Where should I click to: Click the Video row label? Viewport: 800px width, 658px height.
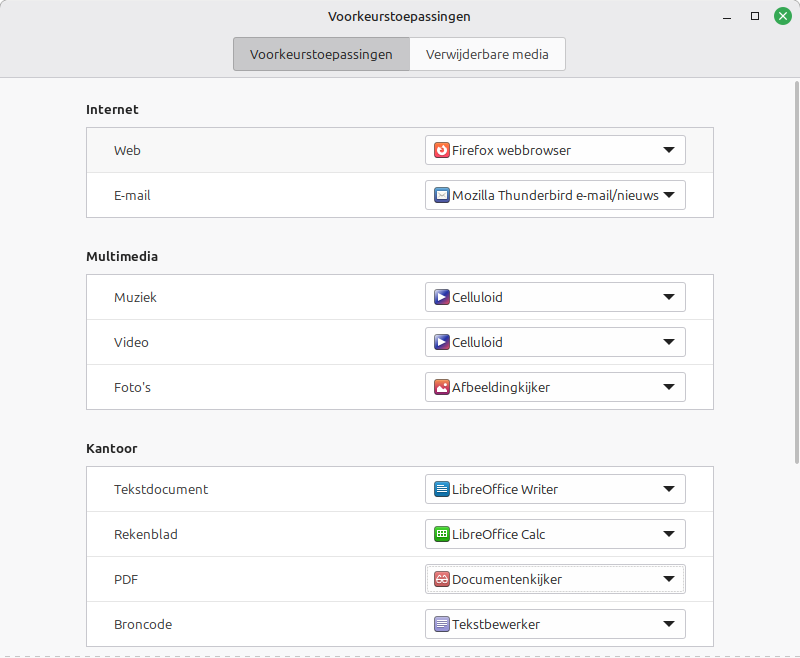click(x=131, y=342)
